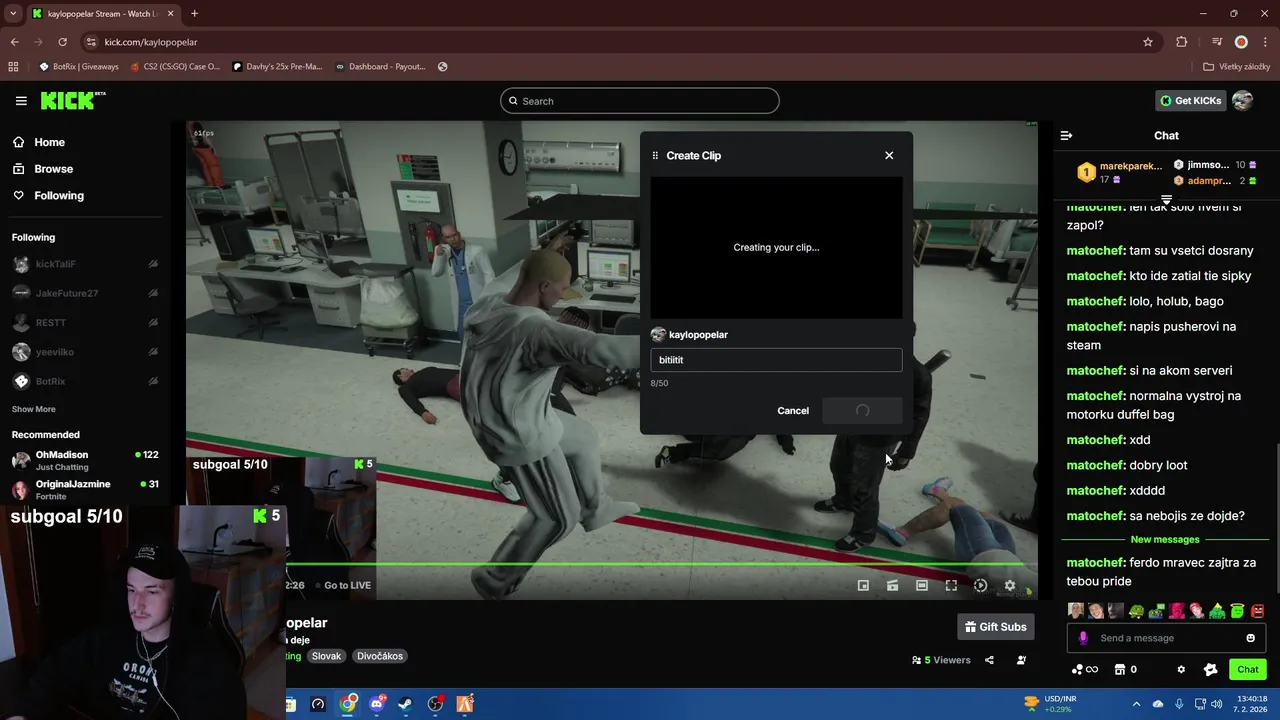Enter fullscreen on video player
The image size is (1280, 720).
951,585
